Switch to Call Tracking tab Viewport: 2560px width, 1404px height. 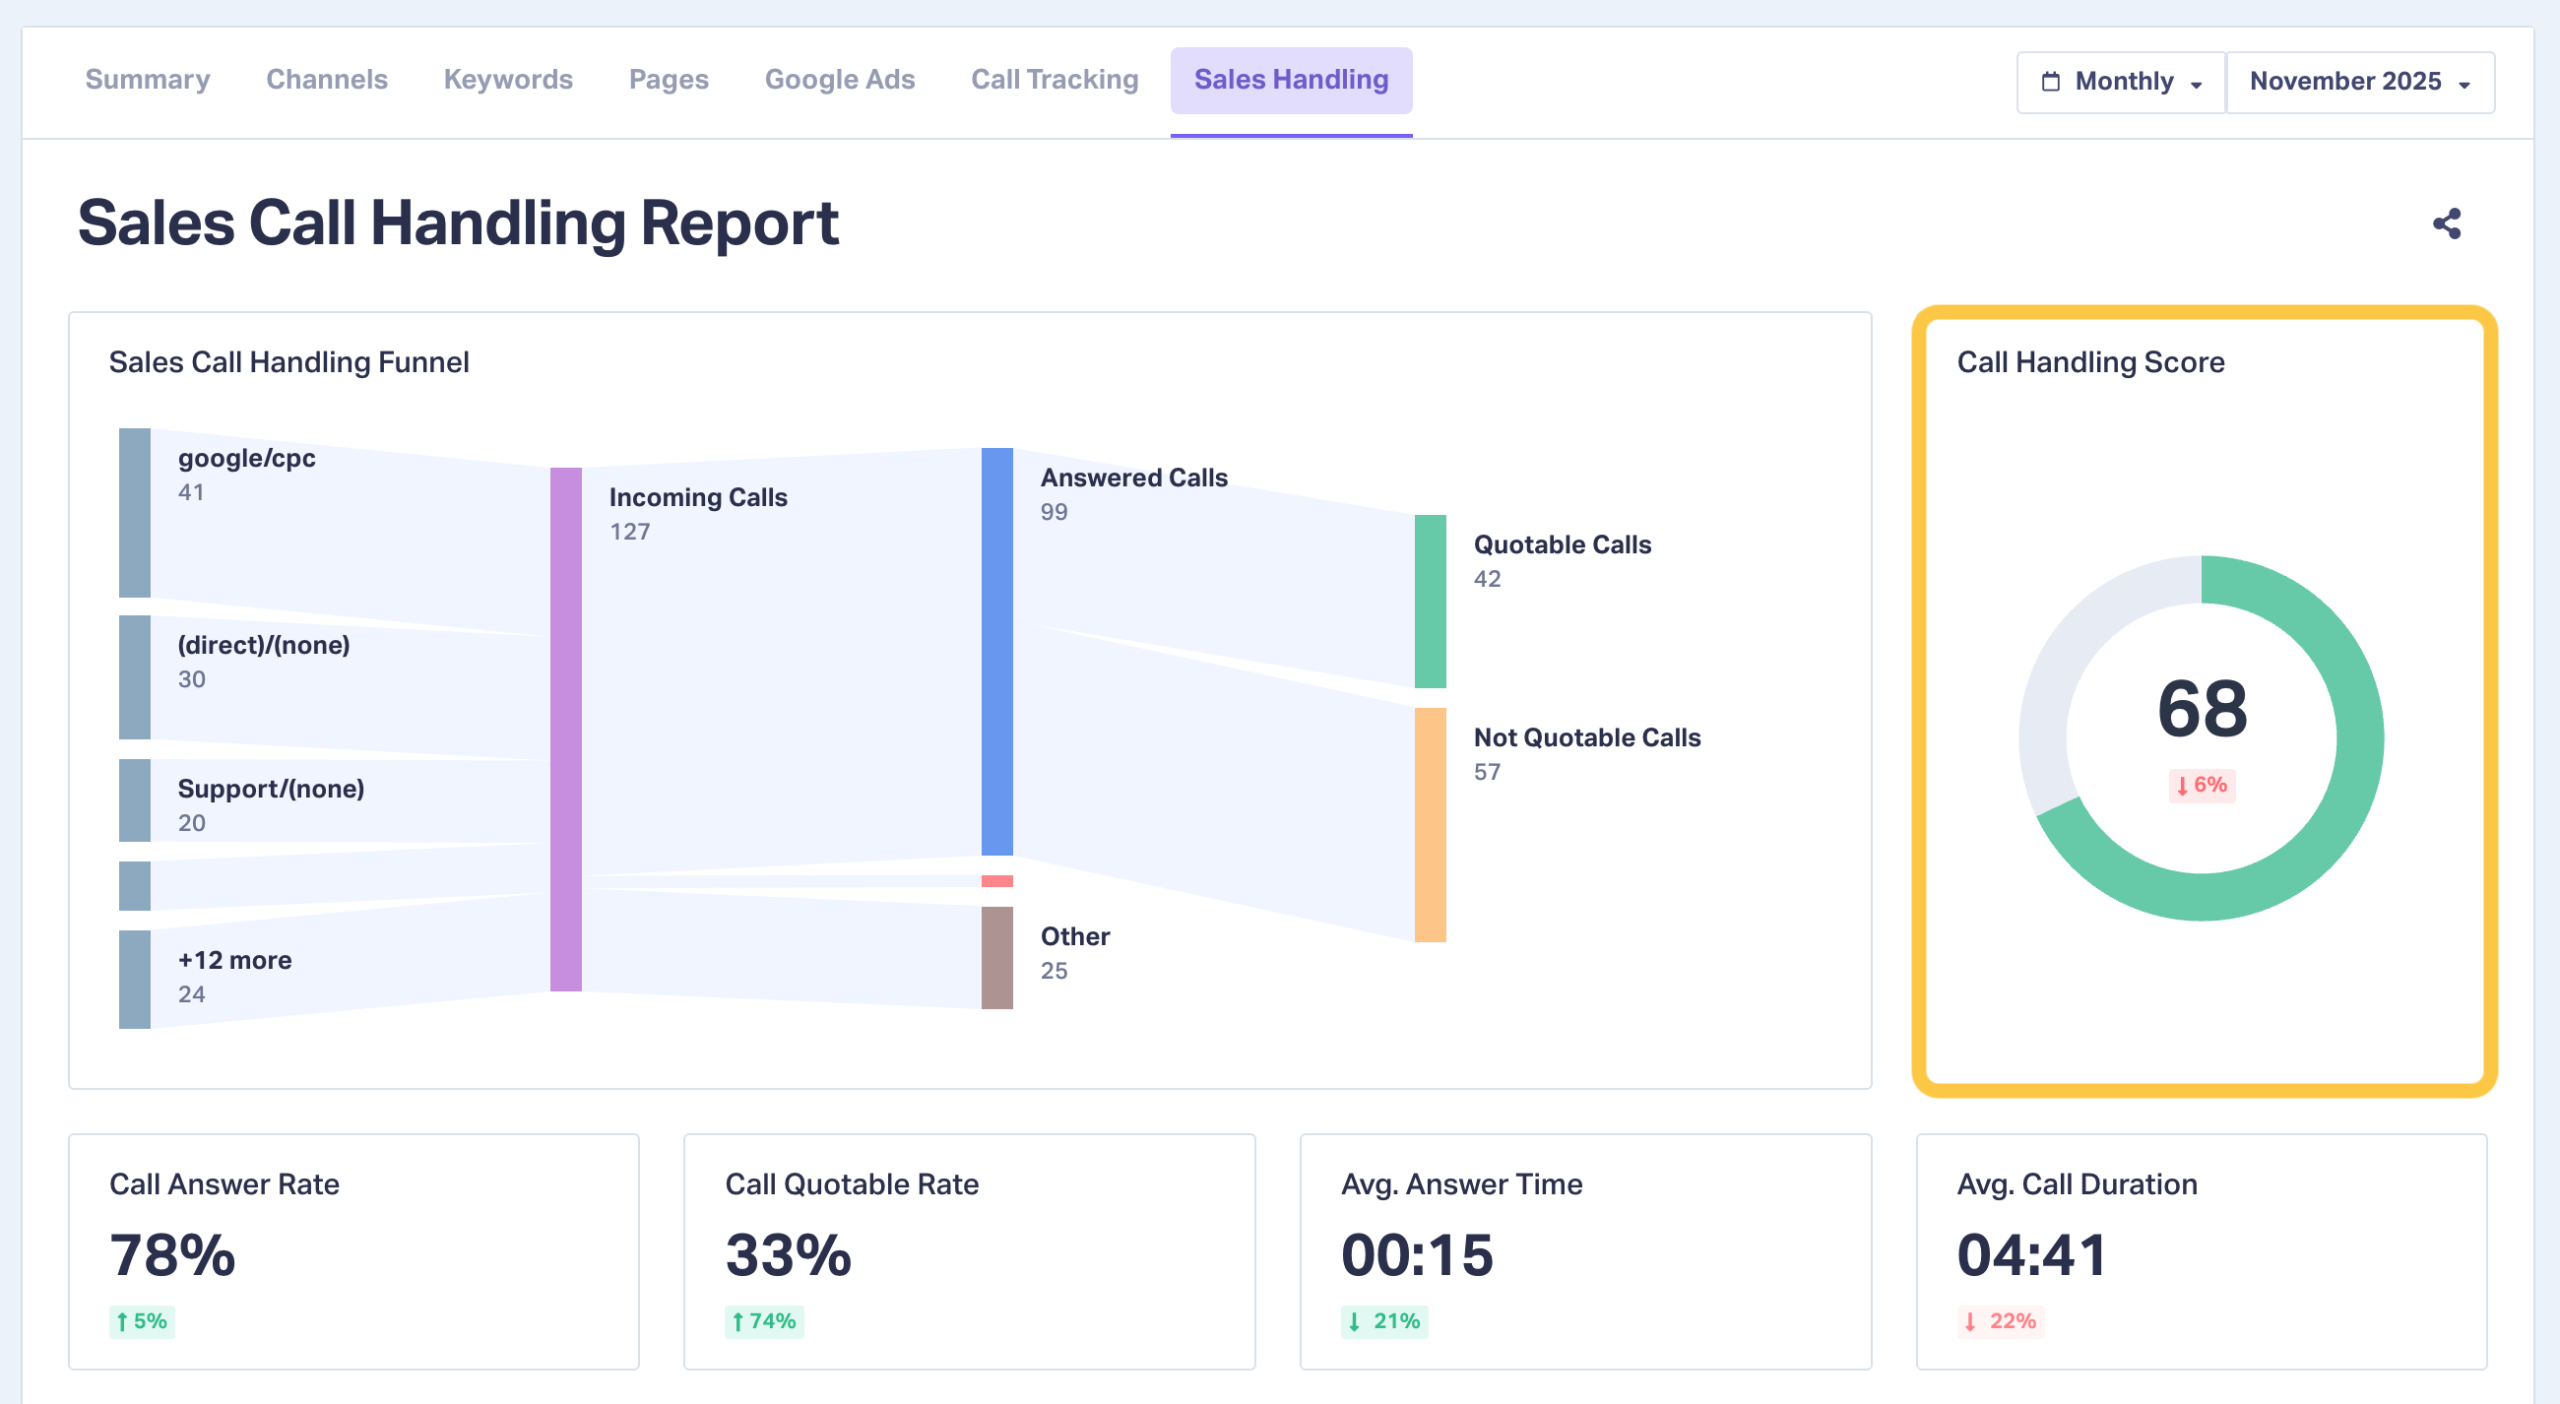1054,80
